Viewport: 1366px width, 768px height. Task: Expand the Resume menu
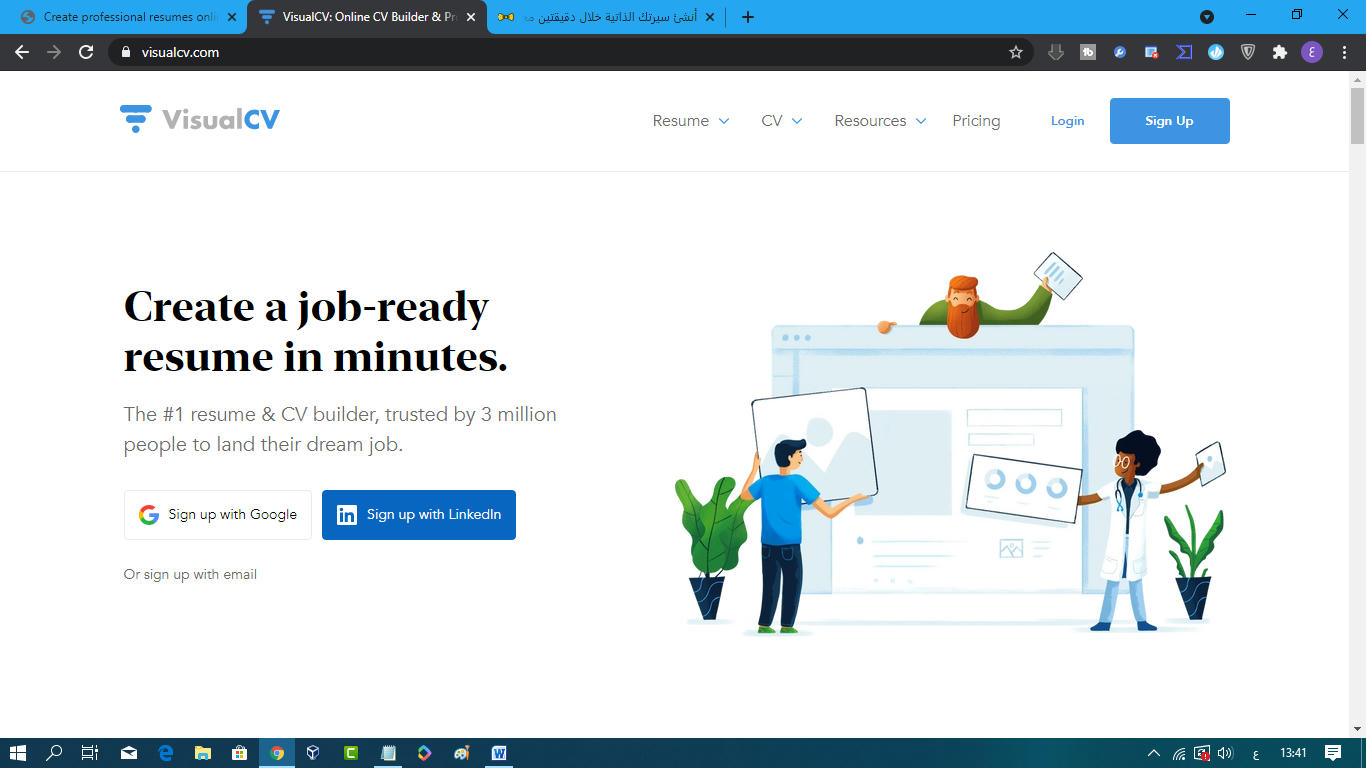tap(691, 121)
